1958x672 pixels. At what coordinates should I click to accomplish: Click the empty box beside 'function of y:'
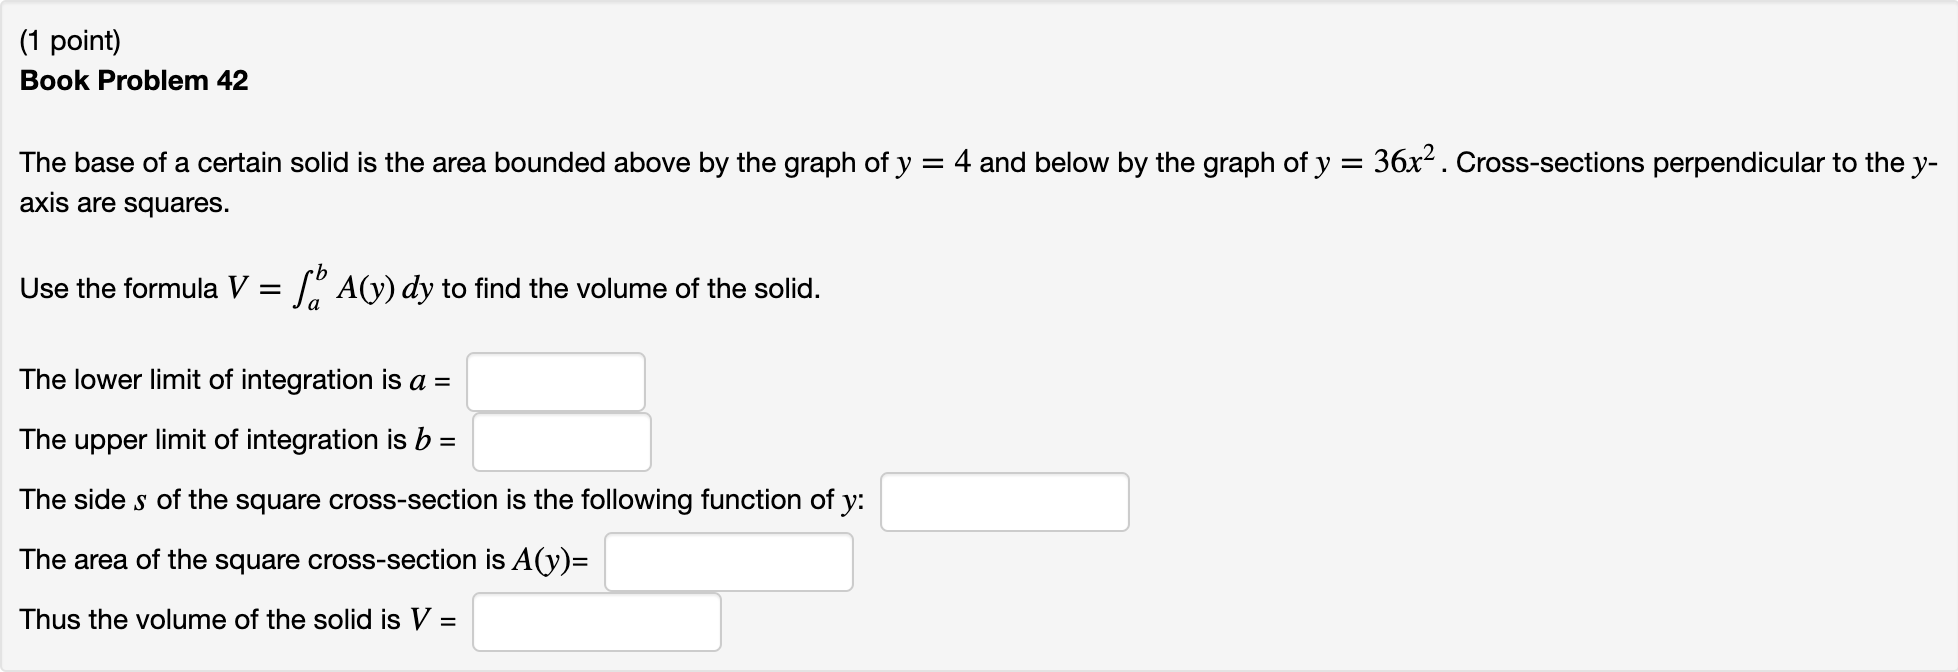tap(1003, 501)
